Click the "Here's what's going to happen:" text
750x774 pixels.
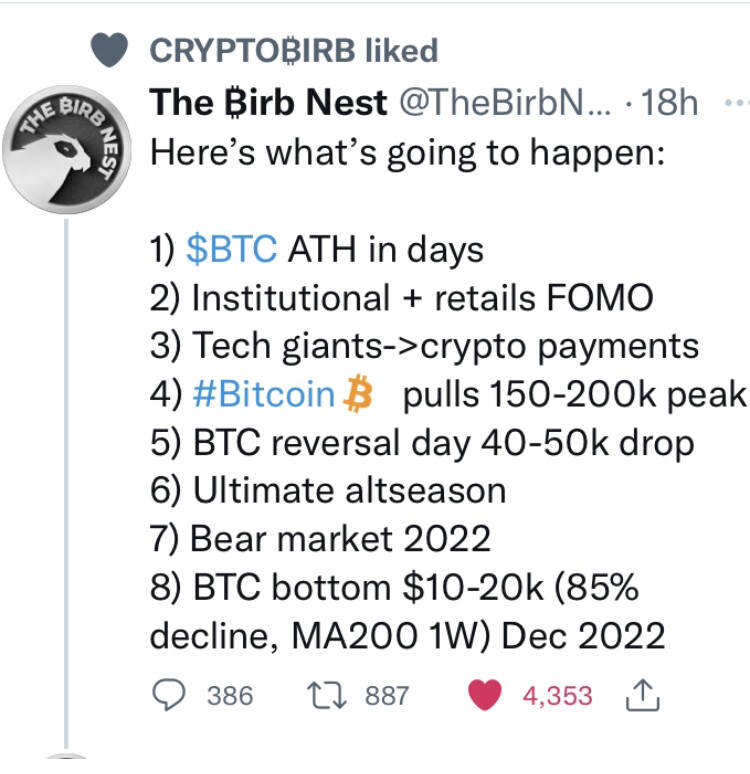pos(408,152)
